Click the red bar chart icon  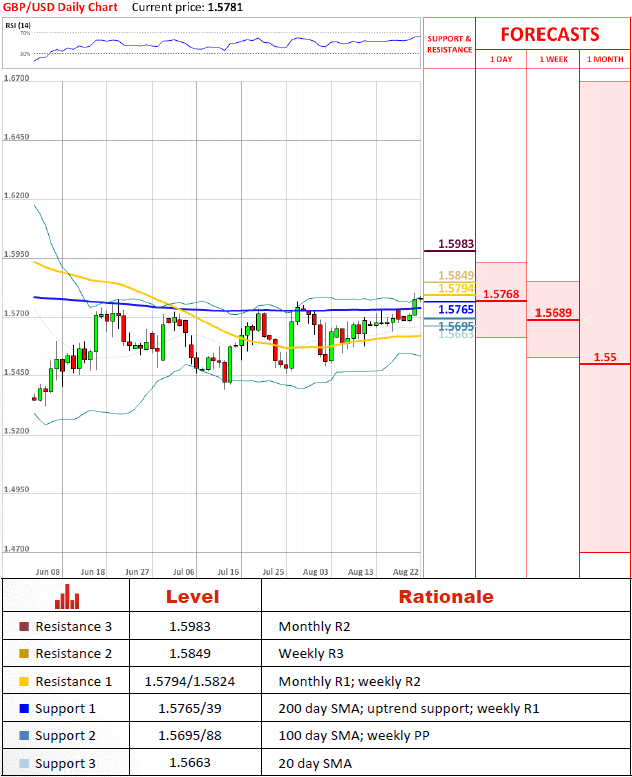pos(67,597)
